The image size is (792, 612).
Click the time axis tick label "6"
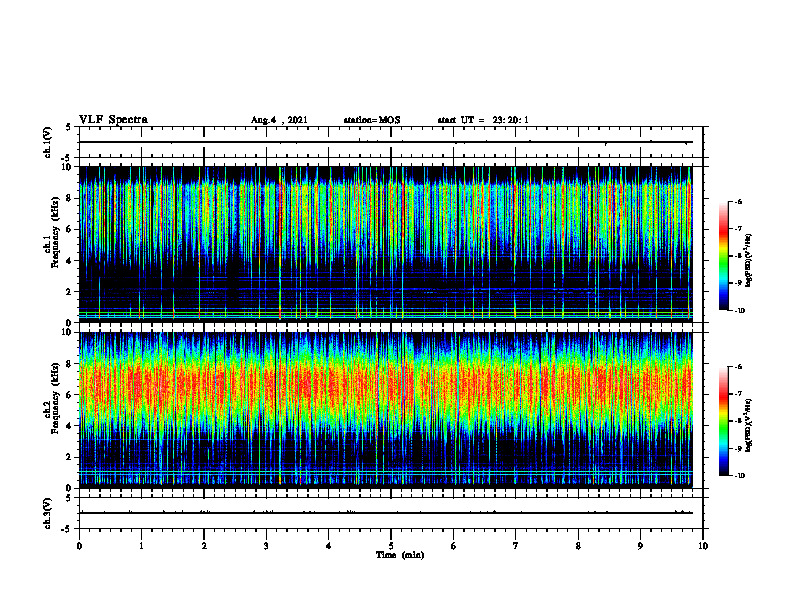tap(454, 546)
